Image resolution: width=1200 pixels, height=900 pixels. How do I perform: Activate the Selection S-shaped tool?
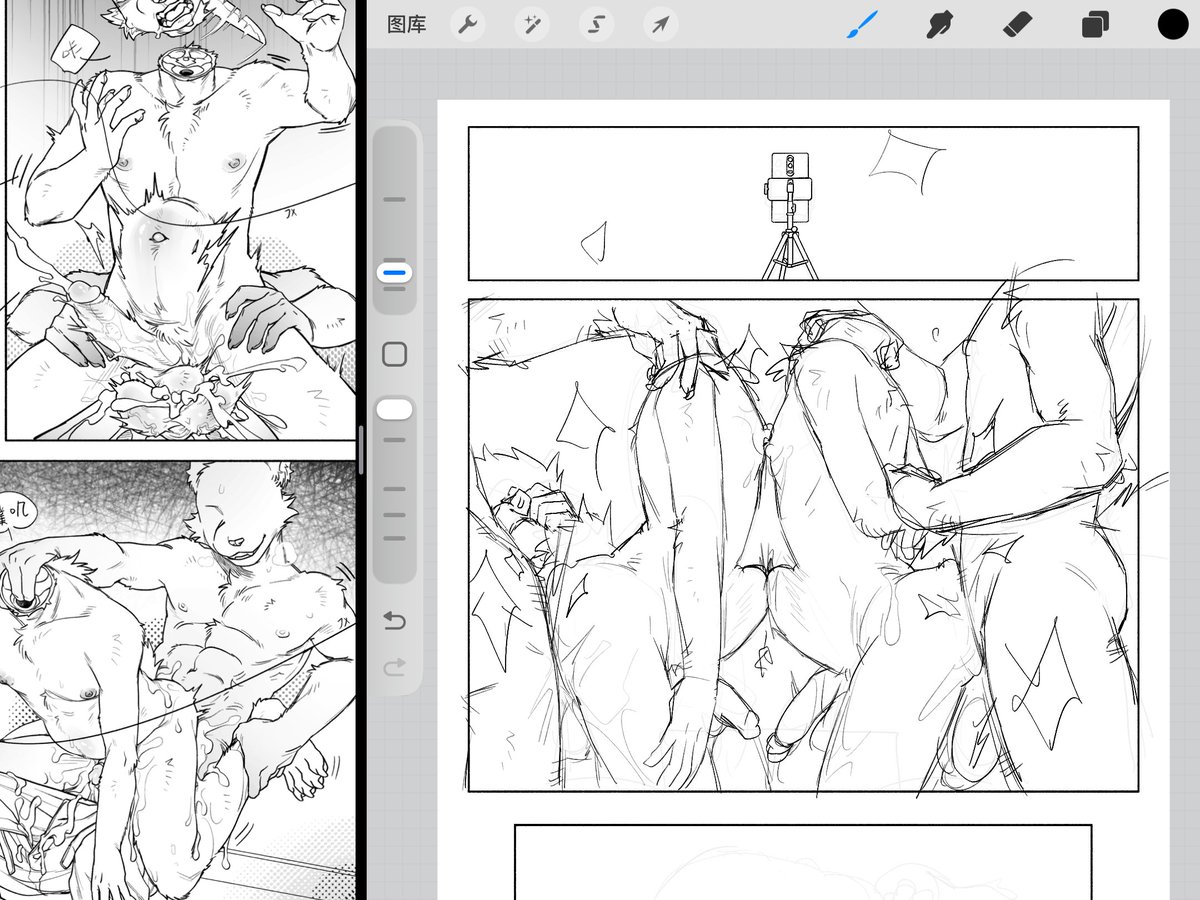coord(596,25)
